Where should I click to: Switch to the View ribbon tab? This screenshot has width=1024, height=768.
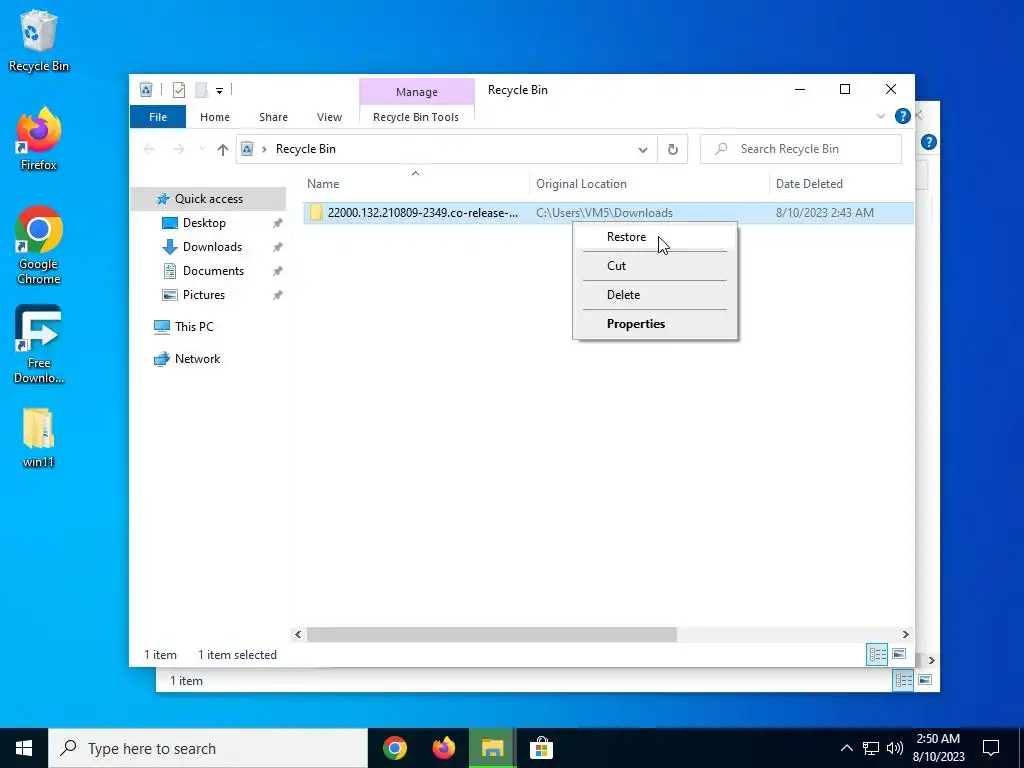[329, 117]
